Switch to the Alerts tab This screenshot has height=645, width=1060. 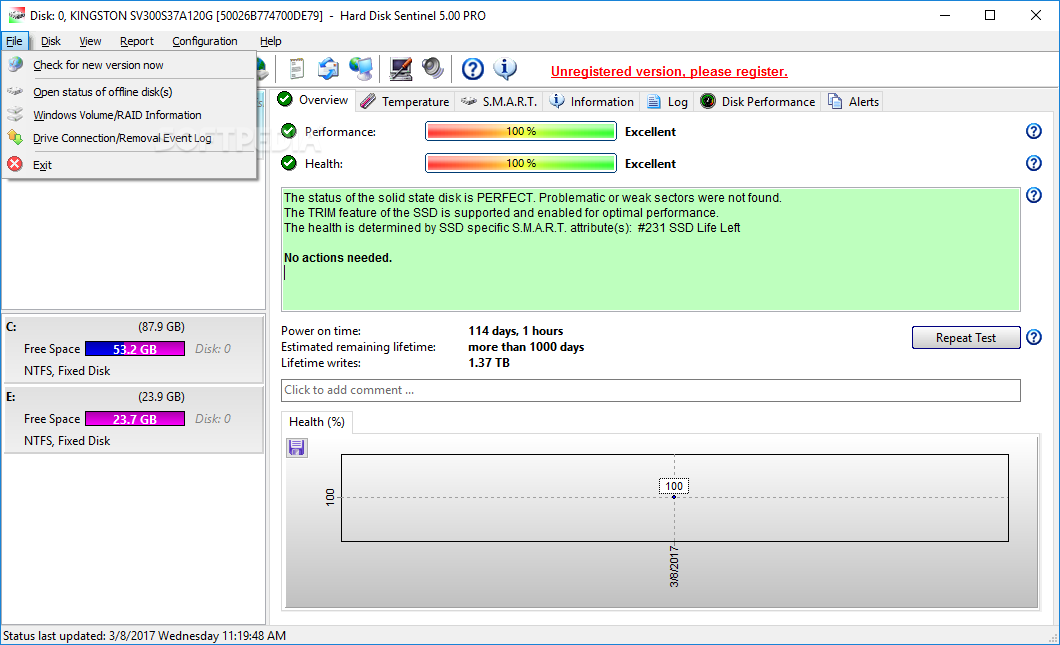(854, 101)
